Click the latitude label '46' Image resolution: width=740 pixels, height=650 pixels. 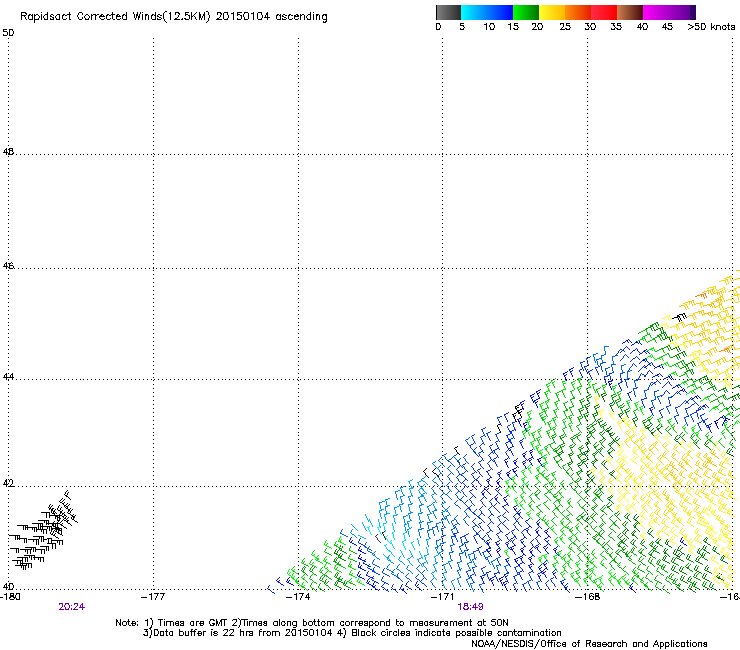click(8, 266)
